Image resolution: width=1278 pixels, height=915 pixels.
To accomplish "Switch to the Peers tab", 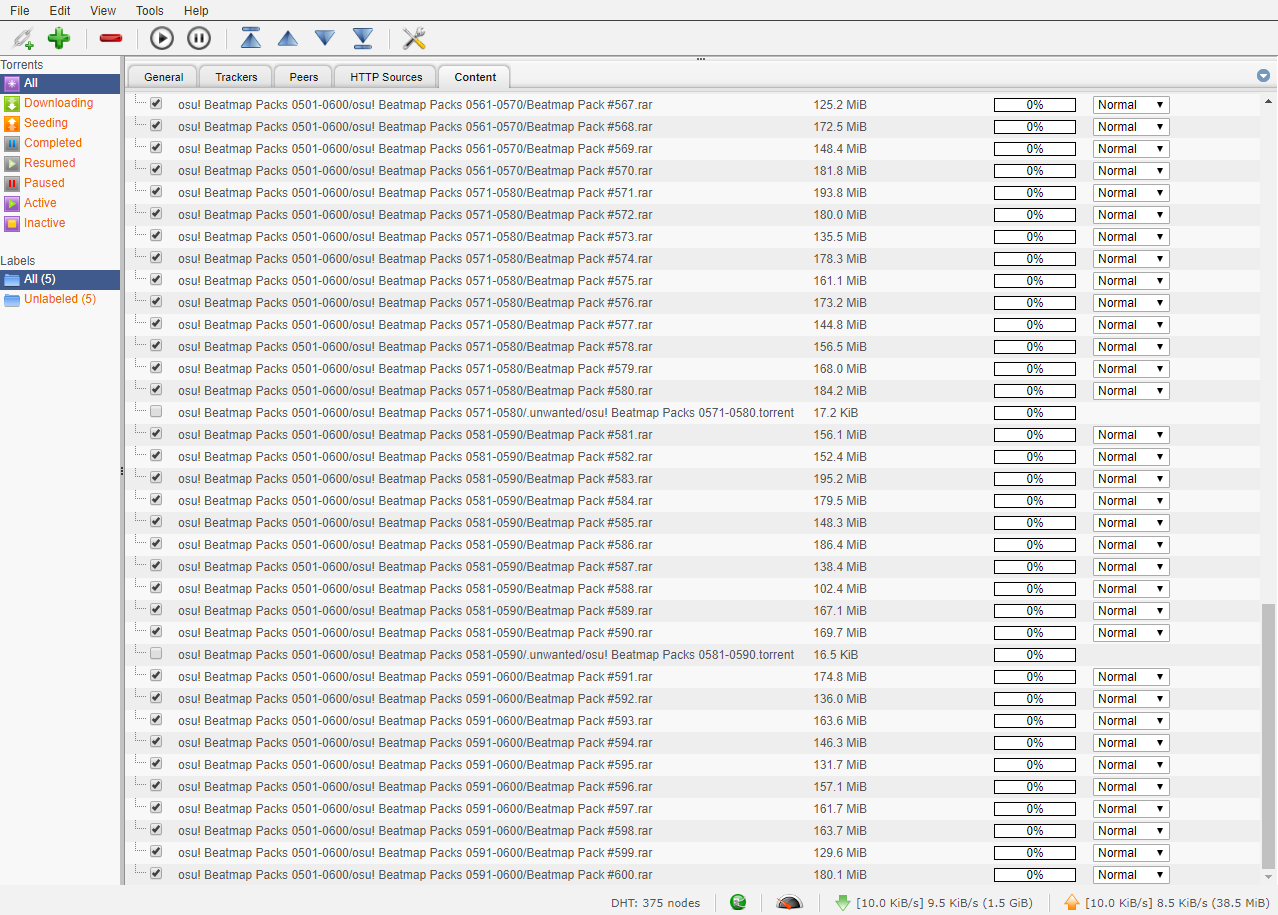I will pos(304,77).
